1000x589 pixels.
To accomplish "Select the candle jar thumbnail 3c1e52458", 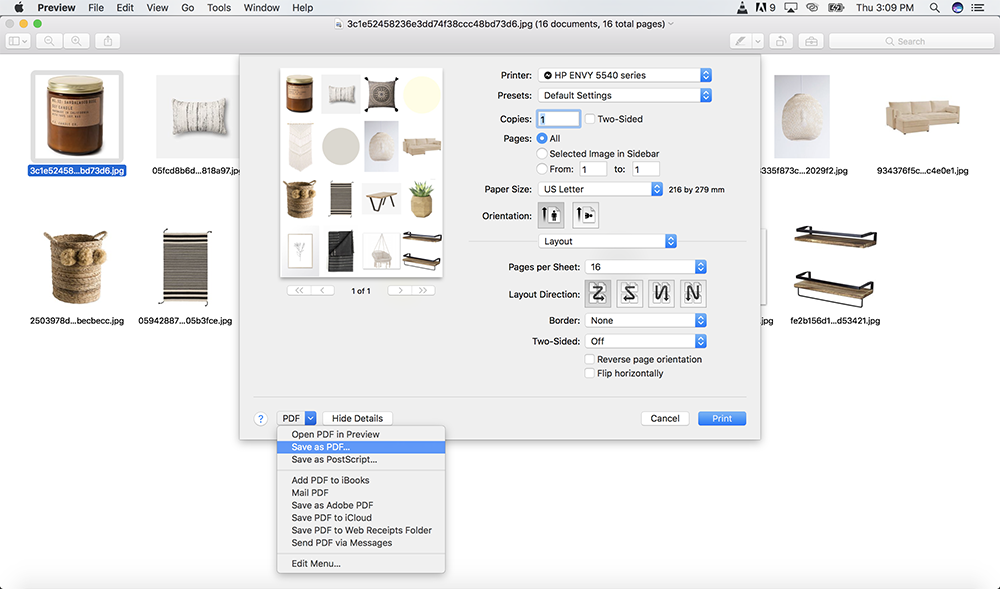I will pyautogui.click(x=77, y=116).
